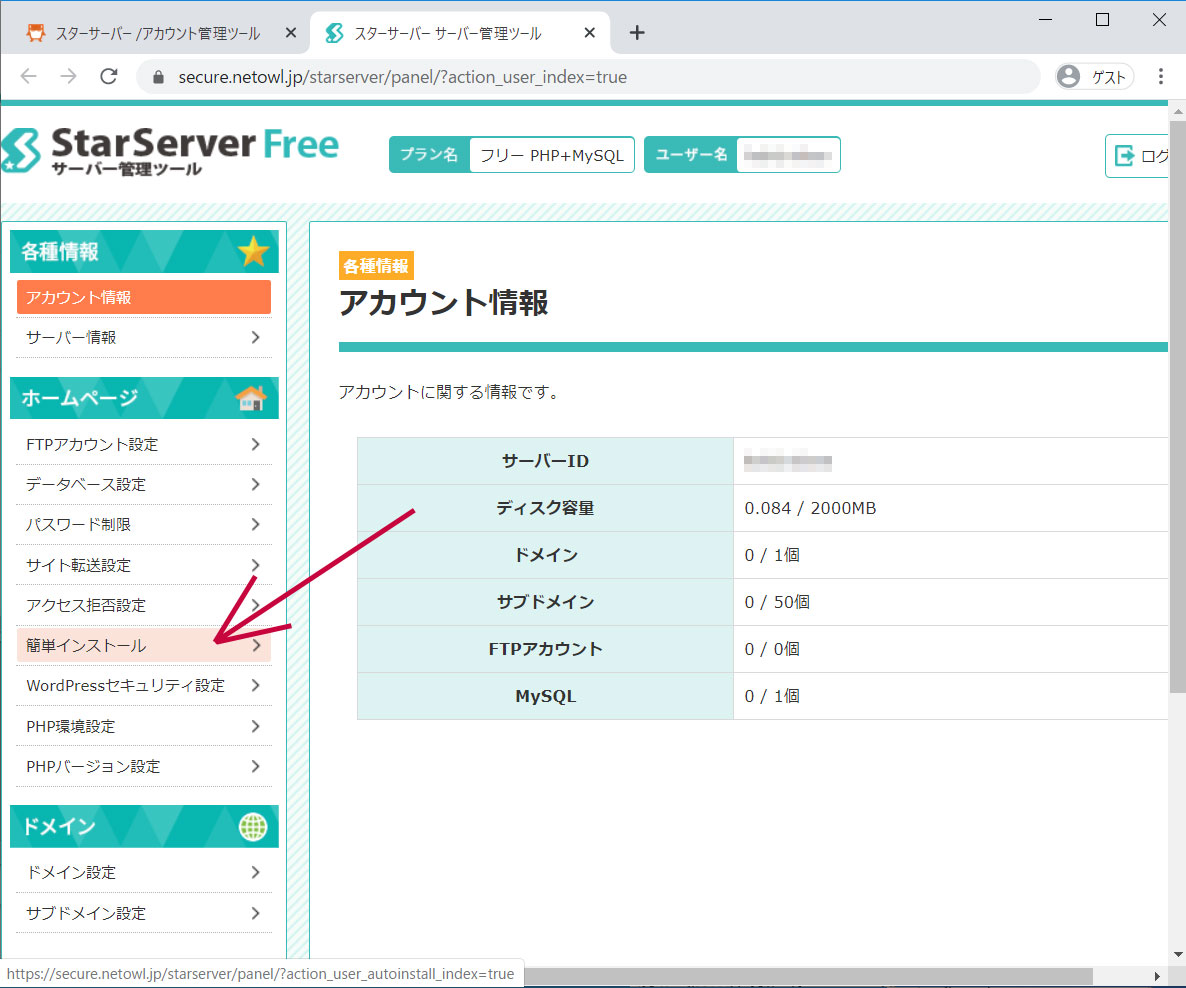The width and height of the screenshot is (1186, 988).
Task: Open PHPバージョン設定 menu item
Action: point(144,766)
